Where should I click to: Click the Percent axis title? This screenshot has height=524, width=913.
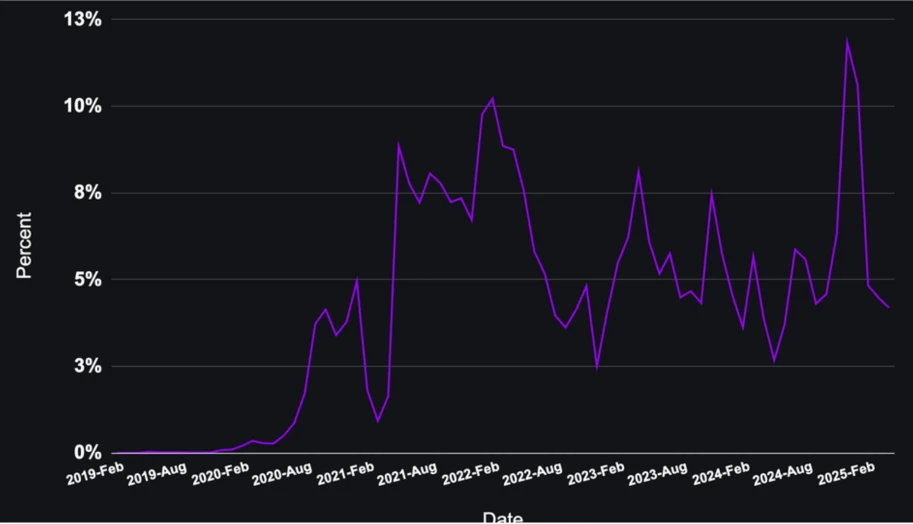point(24,245)
